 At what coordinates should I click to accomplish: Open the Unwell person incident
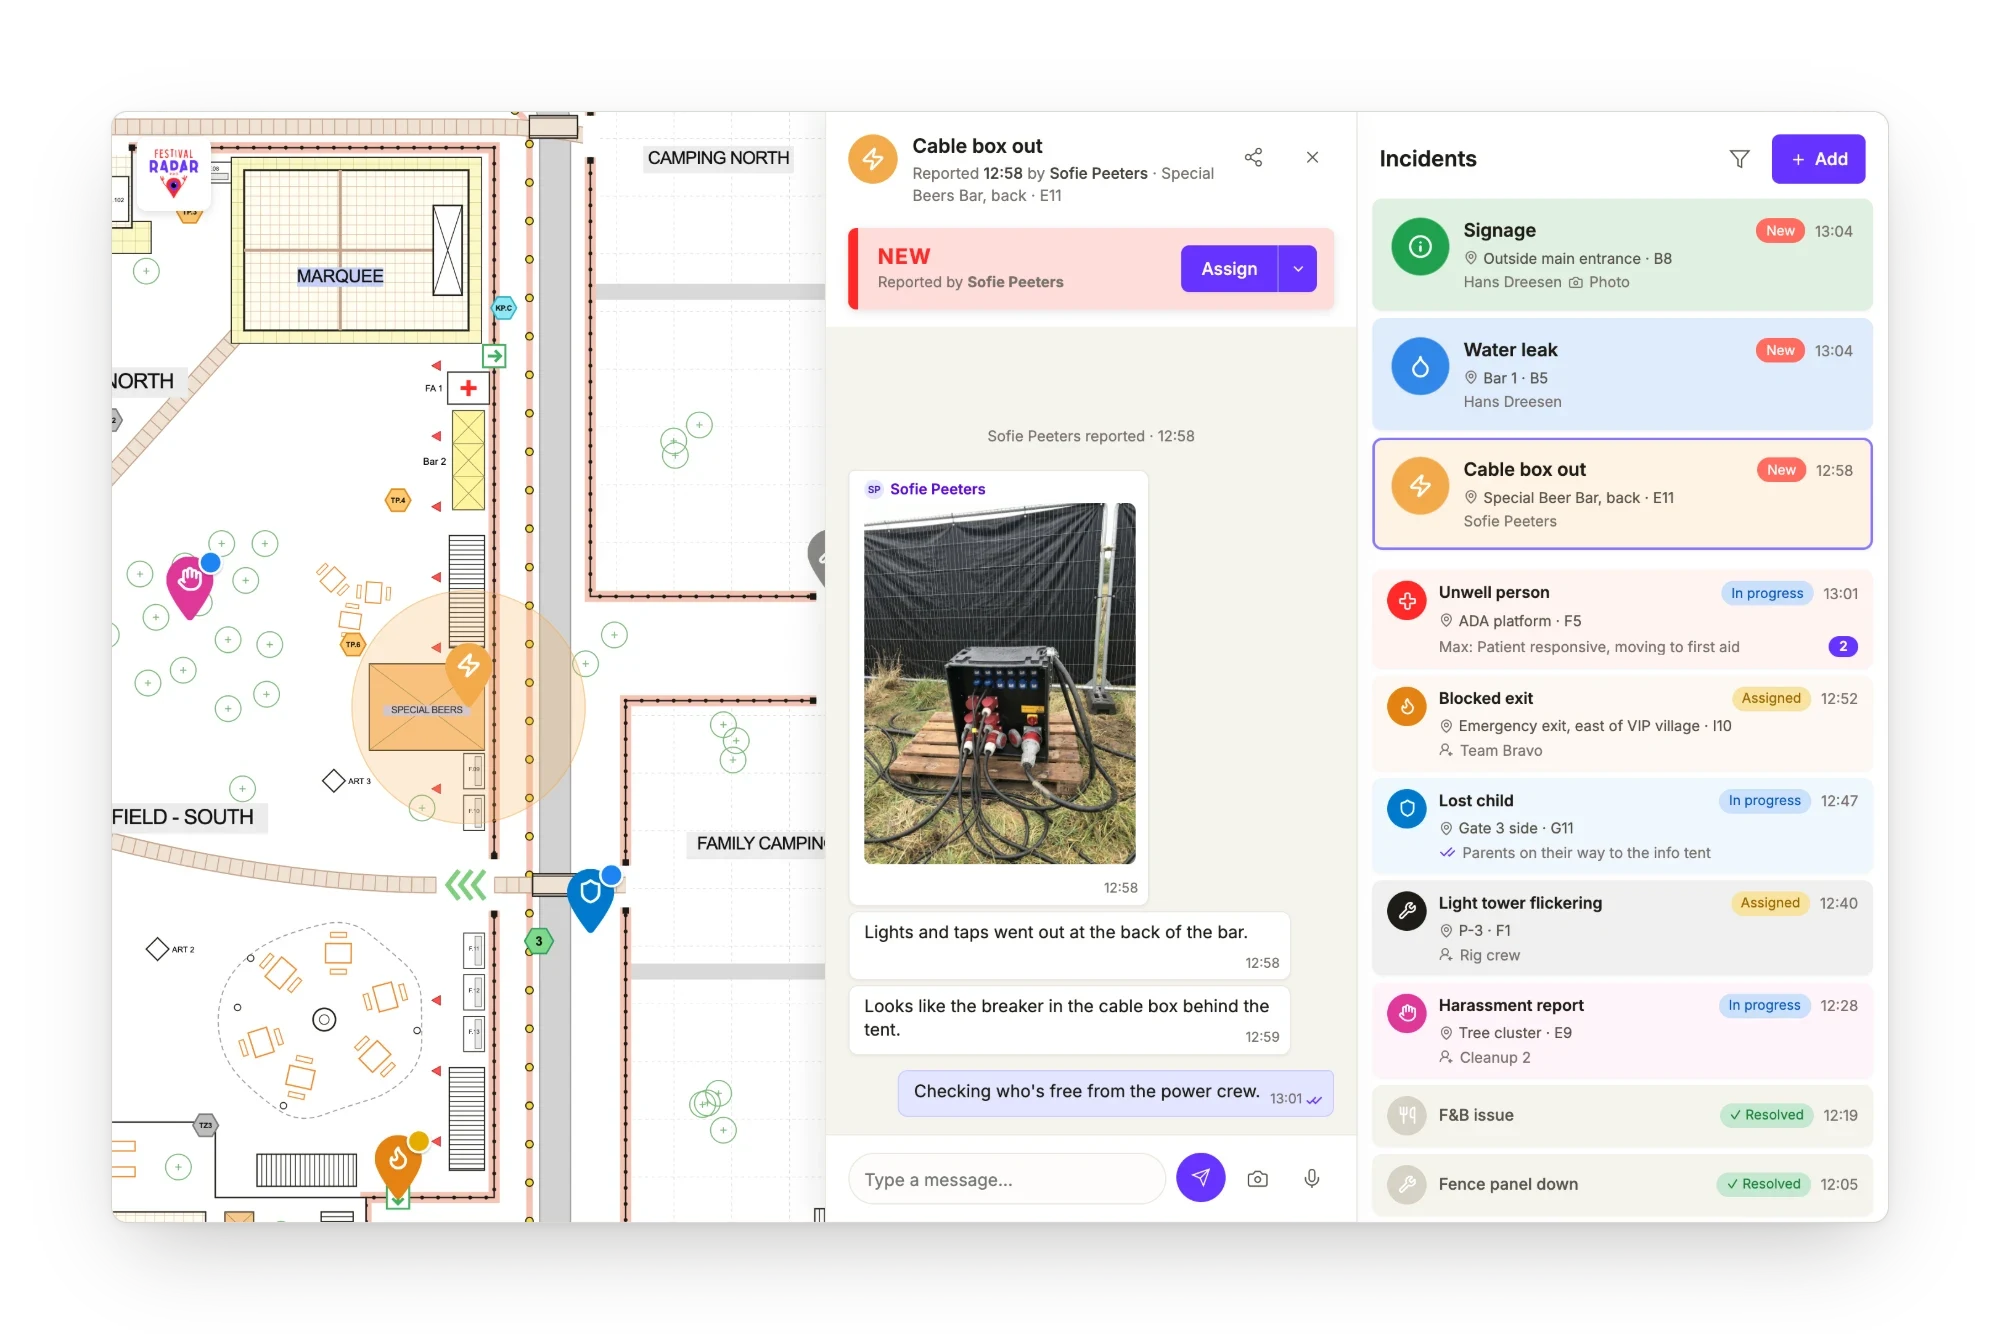tap(1622, 618)
